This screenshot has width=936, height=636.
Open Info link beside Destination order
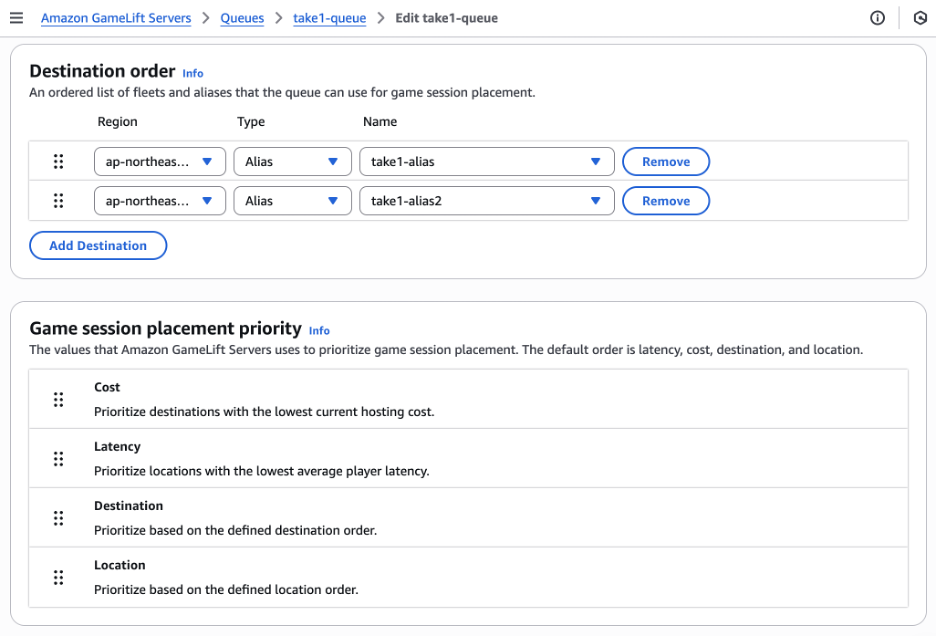click(193, 73)
